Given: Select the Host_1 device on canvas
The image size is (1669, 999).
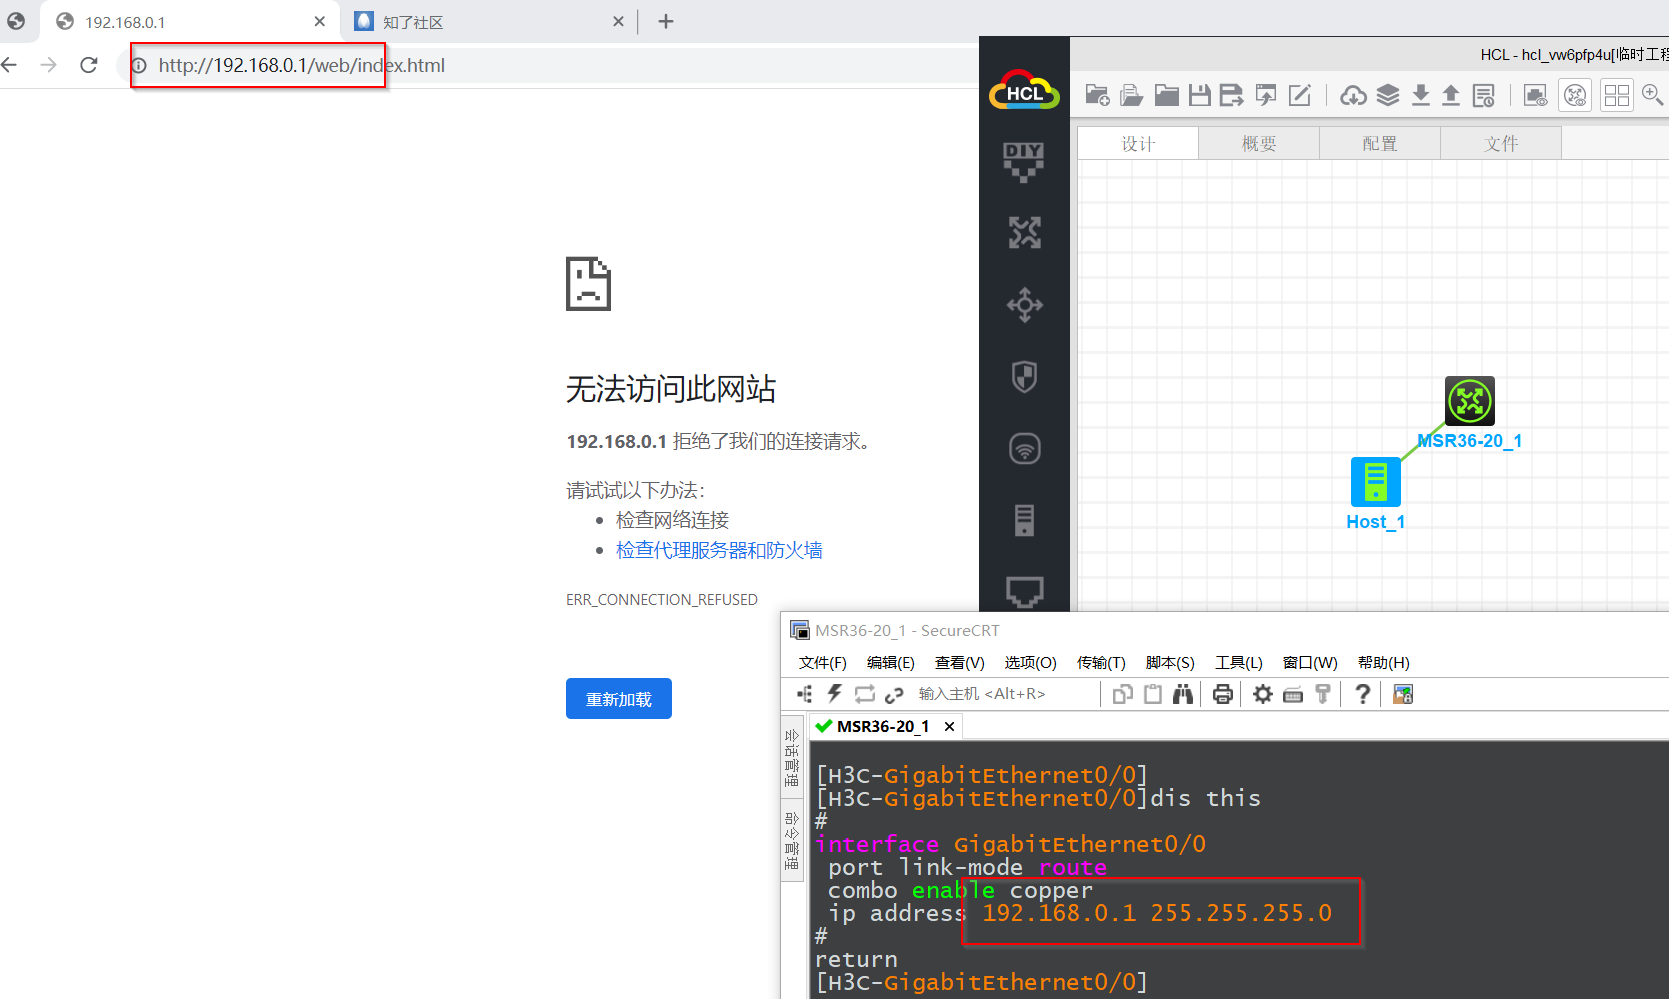Looking at the screenshot, I should tap(1376, 482).
